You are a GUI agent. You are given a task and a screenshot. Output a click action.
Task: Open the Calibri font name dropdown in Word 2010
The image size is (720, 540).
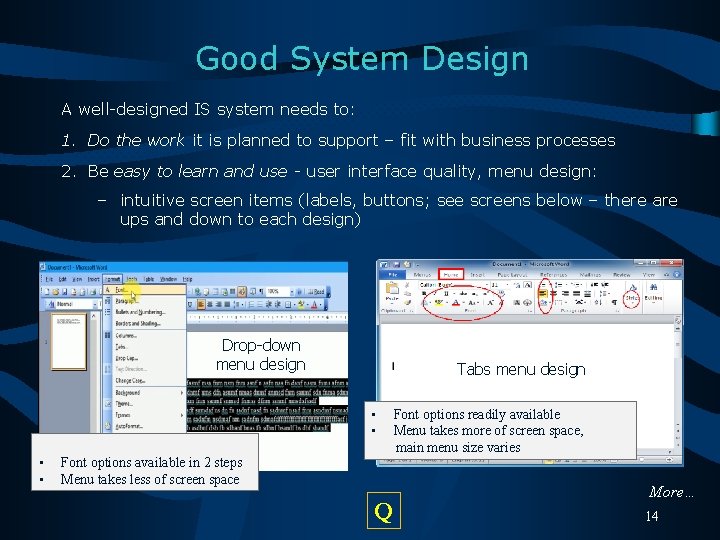[x=487, y=285]
